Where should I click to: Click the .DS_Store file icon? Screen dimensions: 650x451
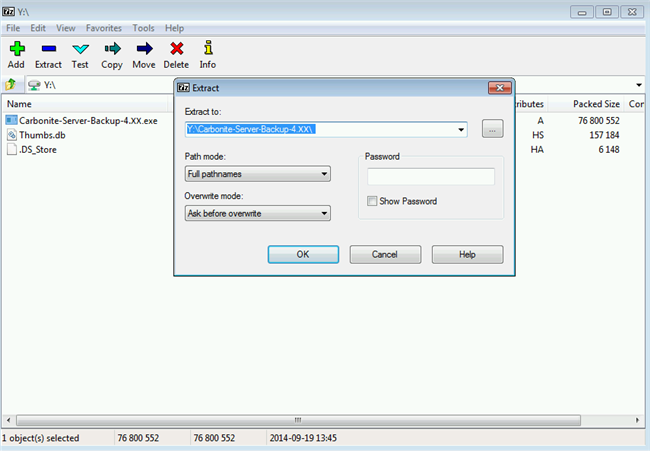click(12, 149)
